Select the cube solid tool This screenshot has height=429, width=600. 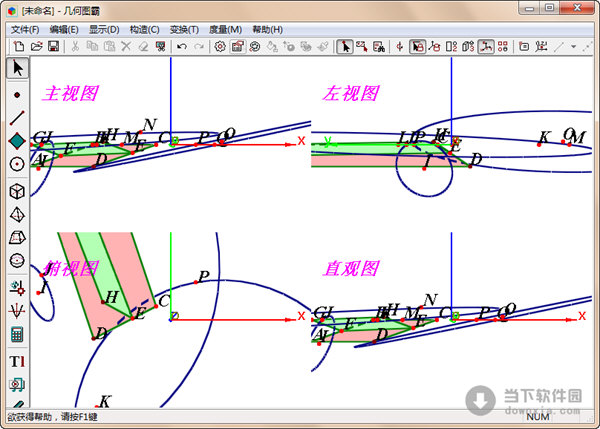[x=17, y=191]
